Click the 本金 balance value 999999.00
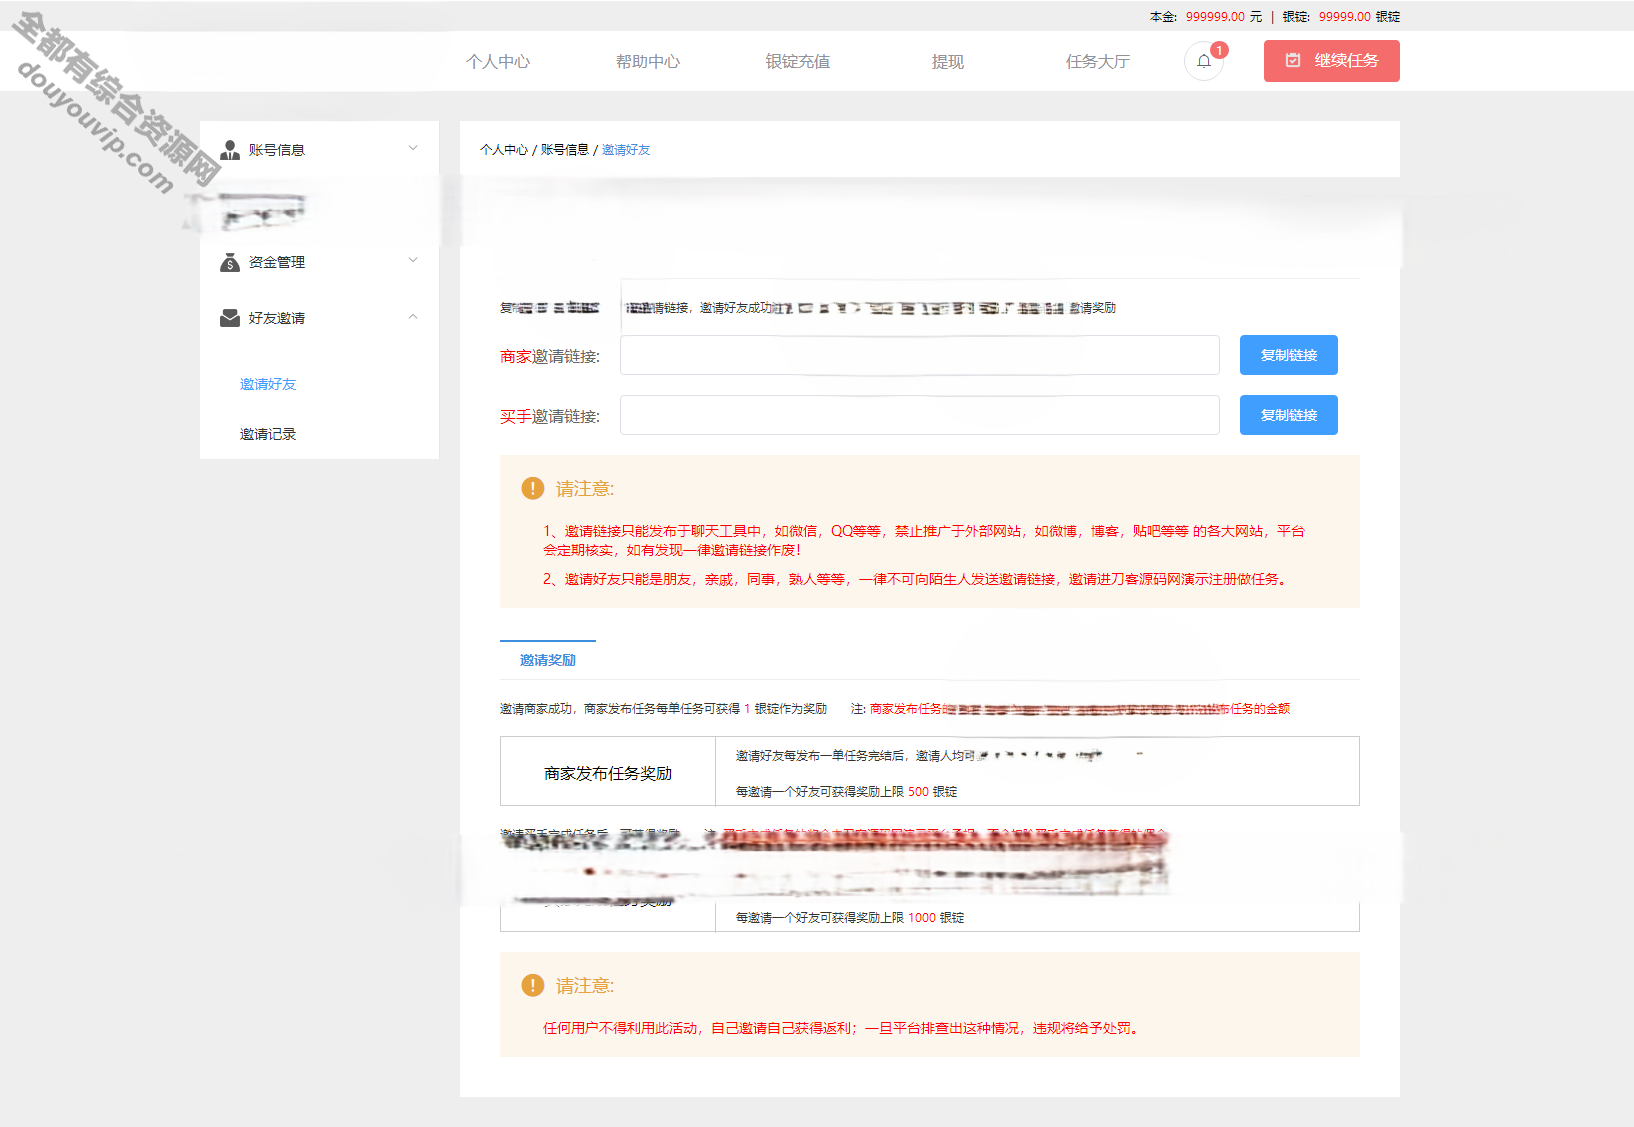 tap(1215, 17)
